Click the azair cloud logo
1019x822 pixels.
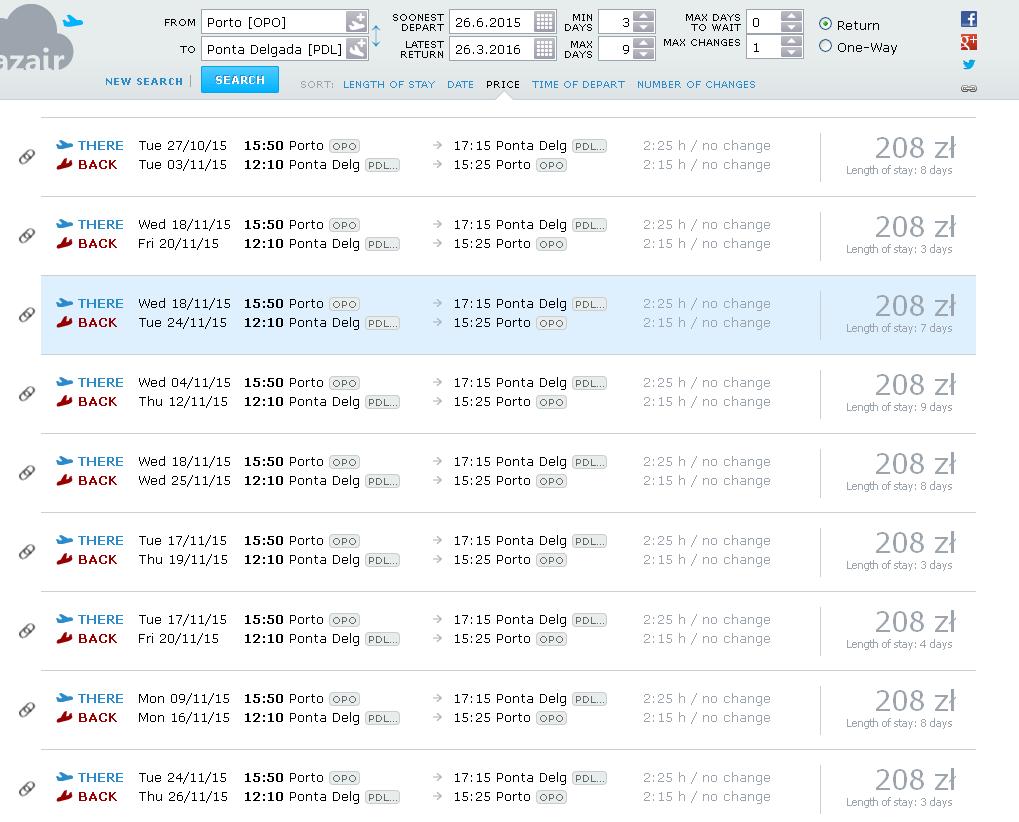click(x=36, y=39)
